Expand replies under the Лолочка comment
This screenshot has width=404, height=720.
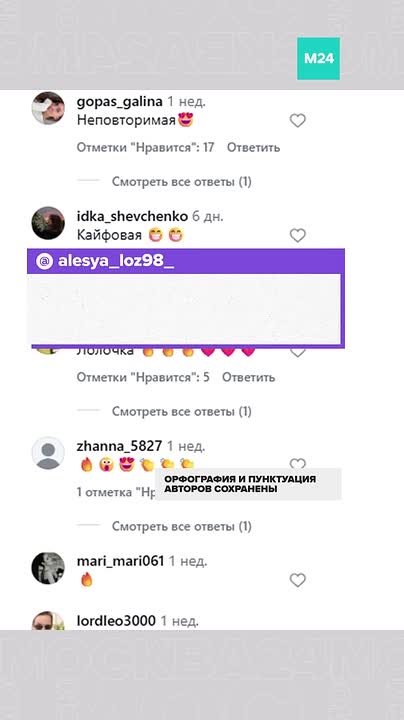[182, 411]
